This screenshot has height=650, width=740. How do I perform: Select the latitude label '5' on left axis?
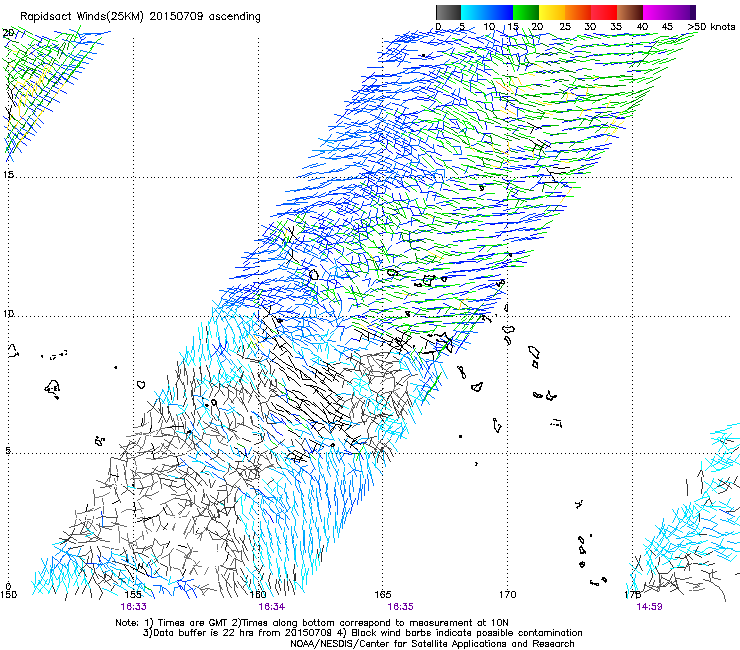(x=8, y=450)
